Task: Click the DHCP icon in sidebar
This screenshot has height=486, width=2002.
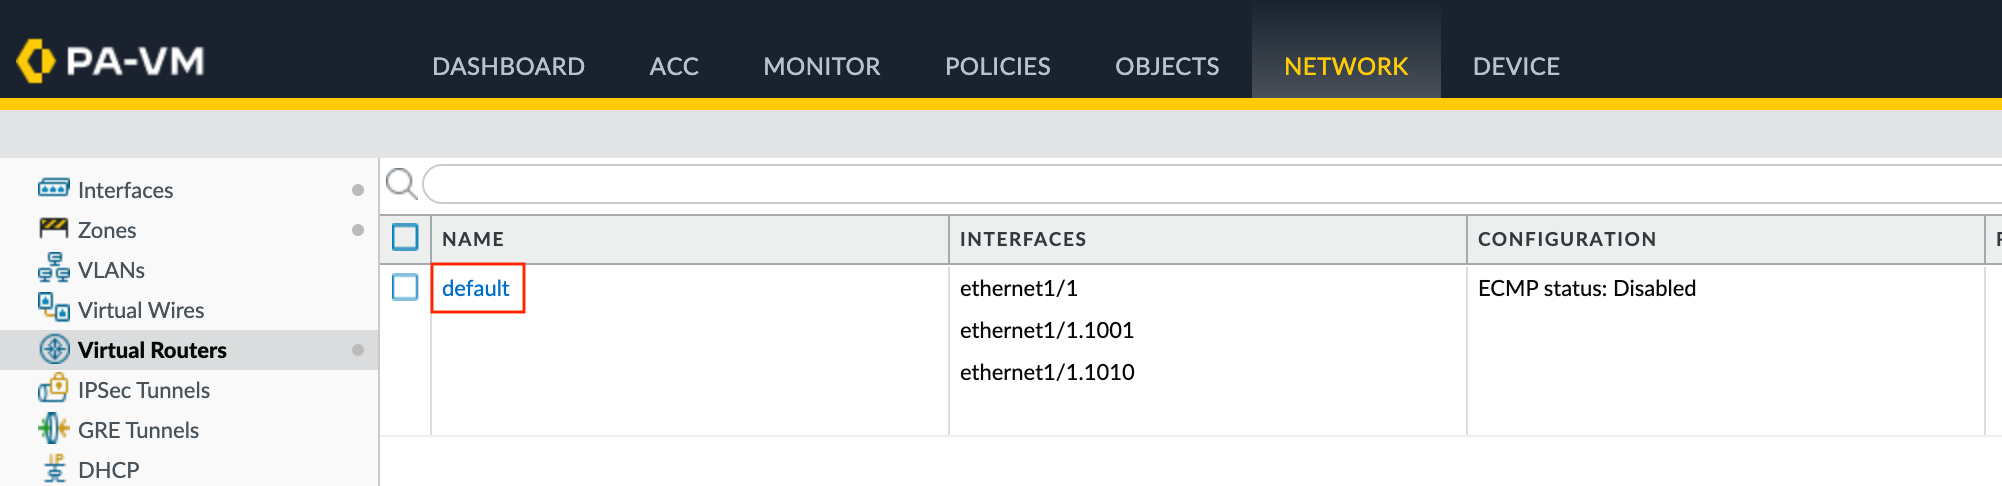Action: tap(53, 468)
